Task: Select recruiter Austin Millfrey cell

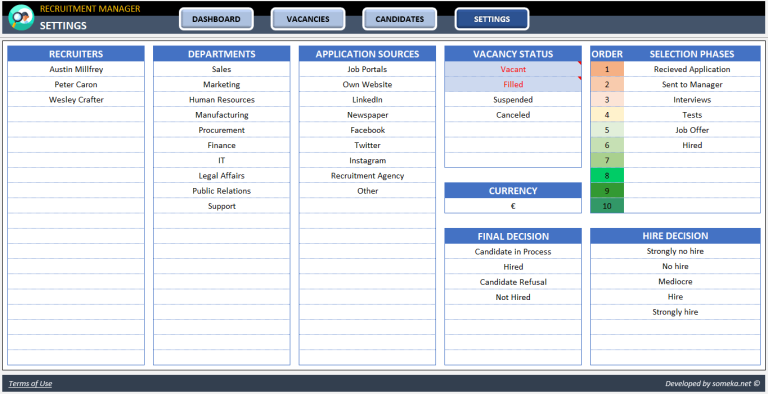Action: [76, 69]
